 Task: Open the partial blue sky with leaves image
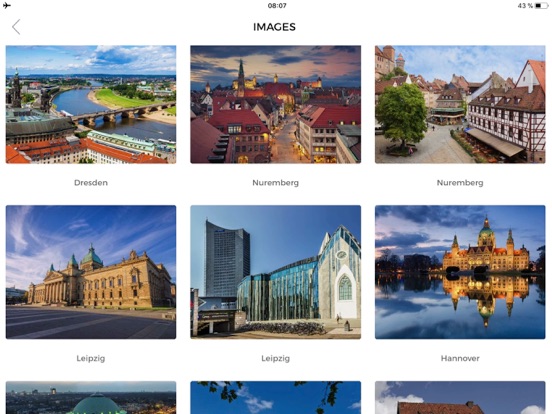(x=276, y=397)
